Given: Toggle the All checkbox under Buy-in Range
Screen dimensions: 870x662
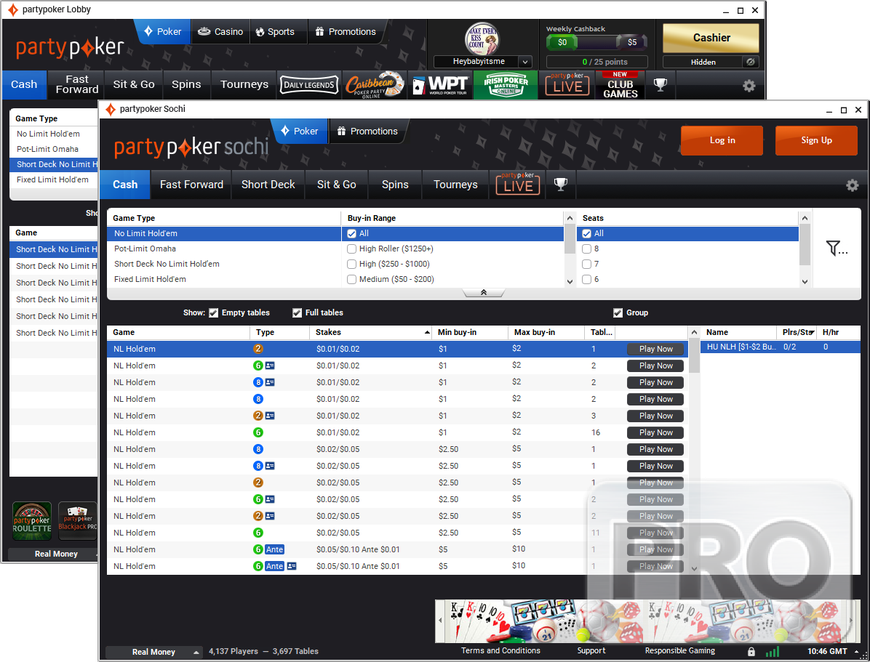Looking at the screenshot, I should click(351, 234).
